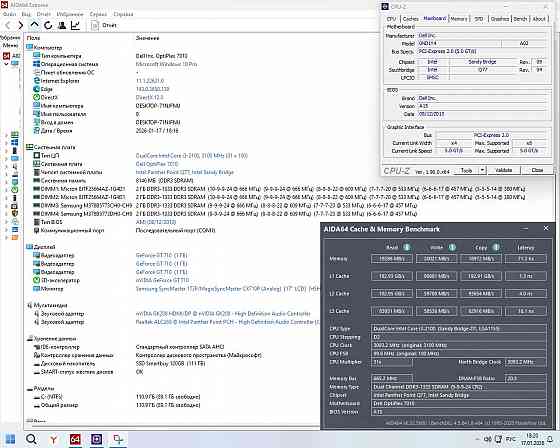Click the Copy info icon in AIDA64 benchmark
Screen dimensions: 560x448
(496, 247)
